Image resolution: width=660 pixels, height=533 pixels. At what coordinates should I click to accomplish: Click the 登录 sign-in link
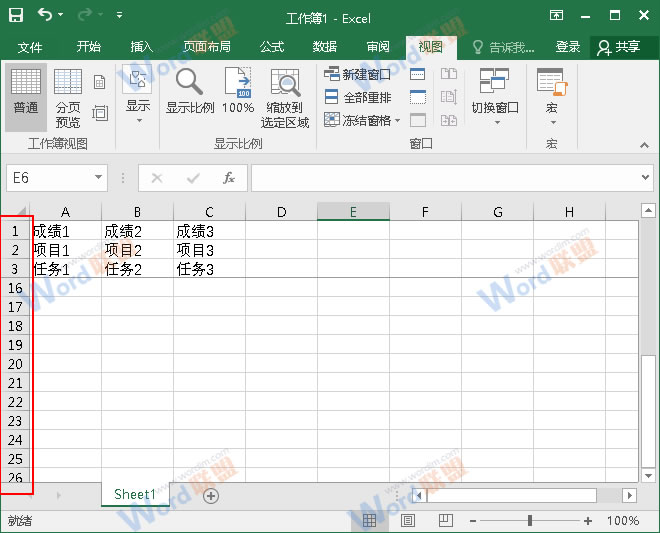567,47
